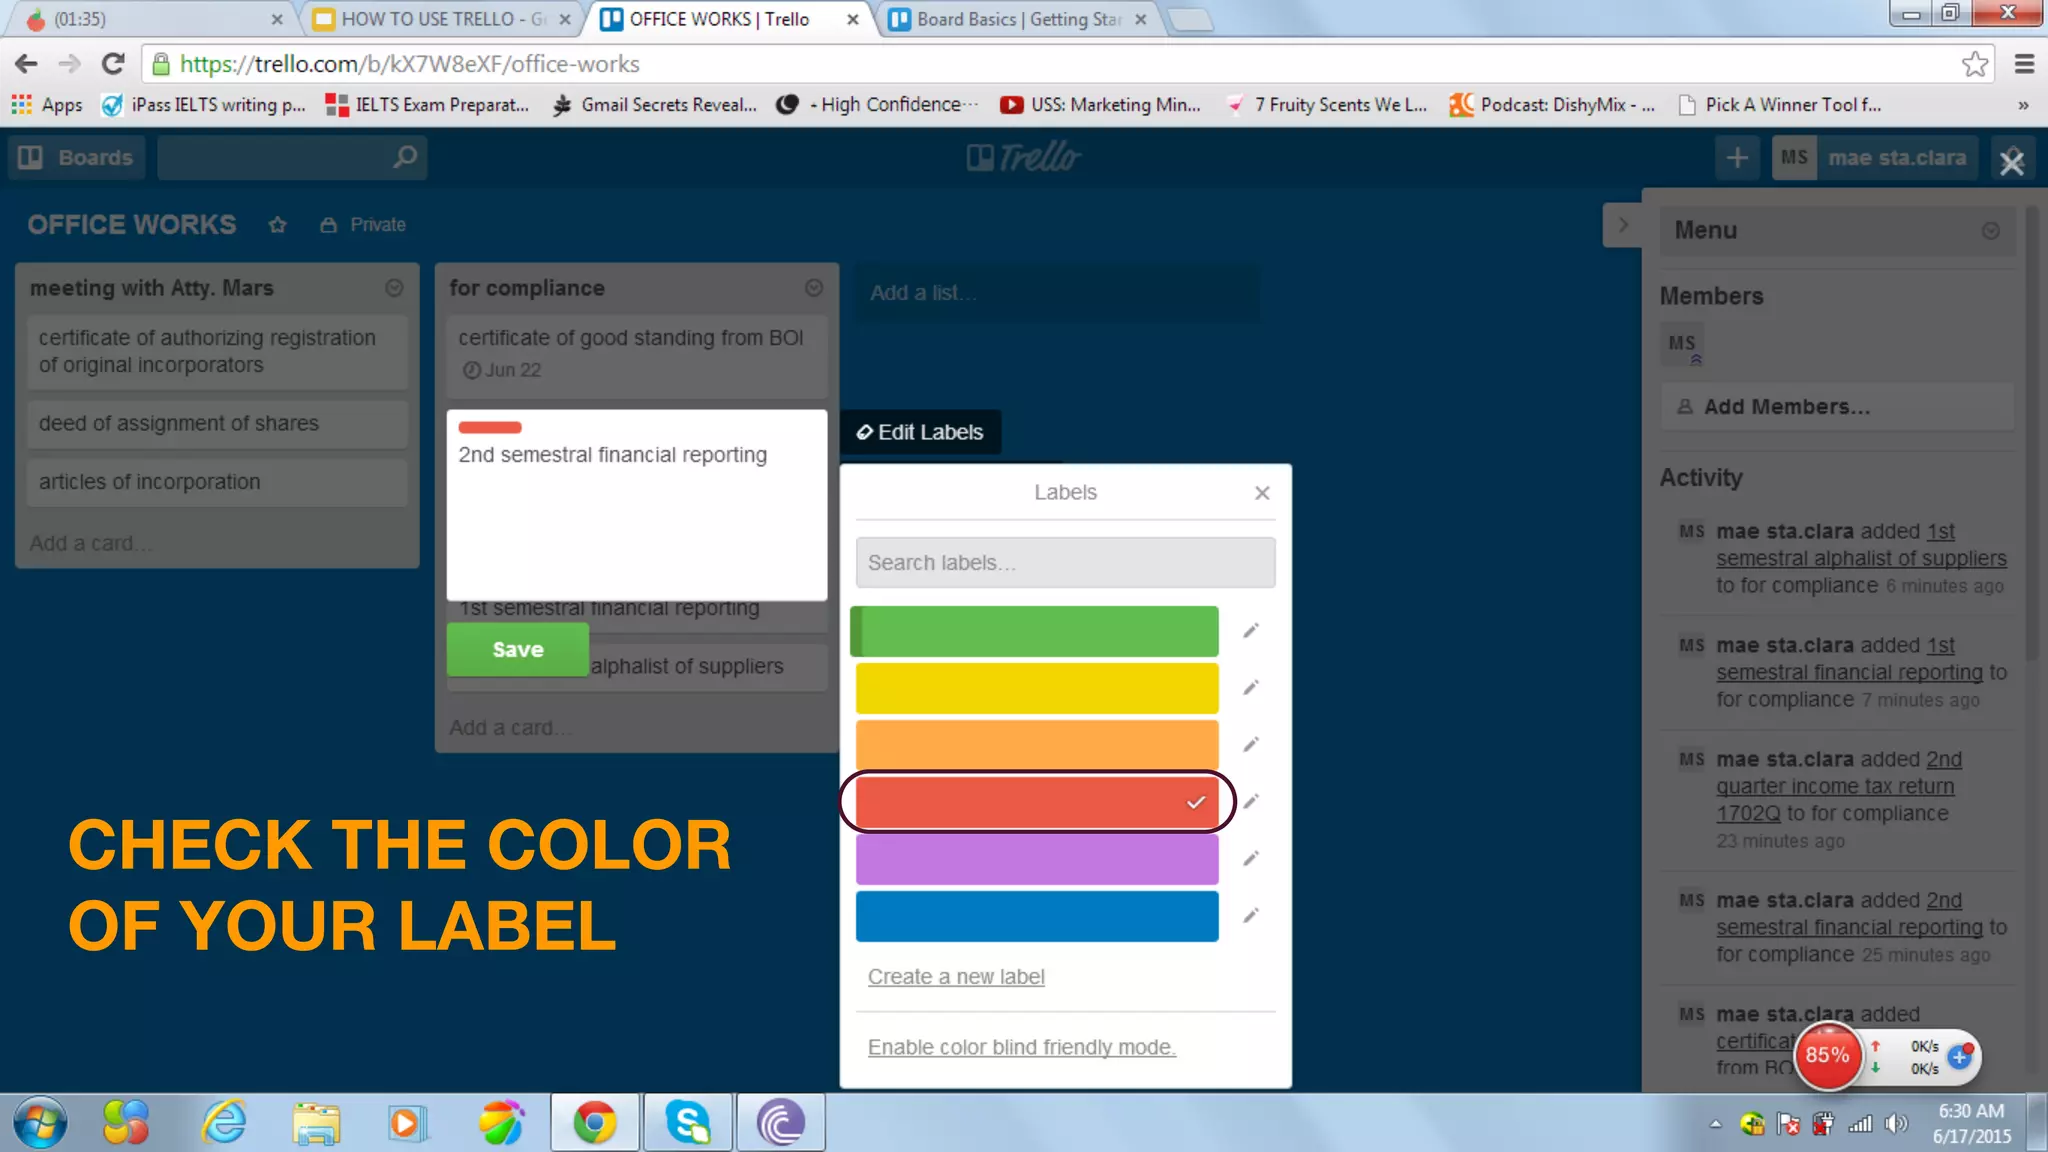Screen dimensions: 2048x1152
Task: Edit the purple label with its pencil icon
Action: tap(1250, 859)
